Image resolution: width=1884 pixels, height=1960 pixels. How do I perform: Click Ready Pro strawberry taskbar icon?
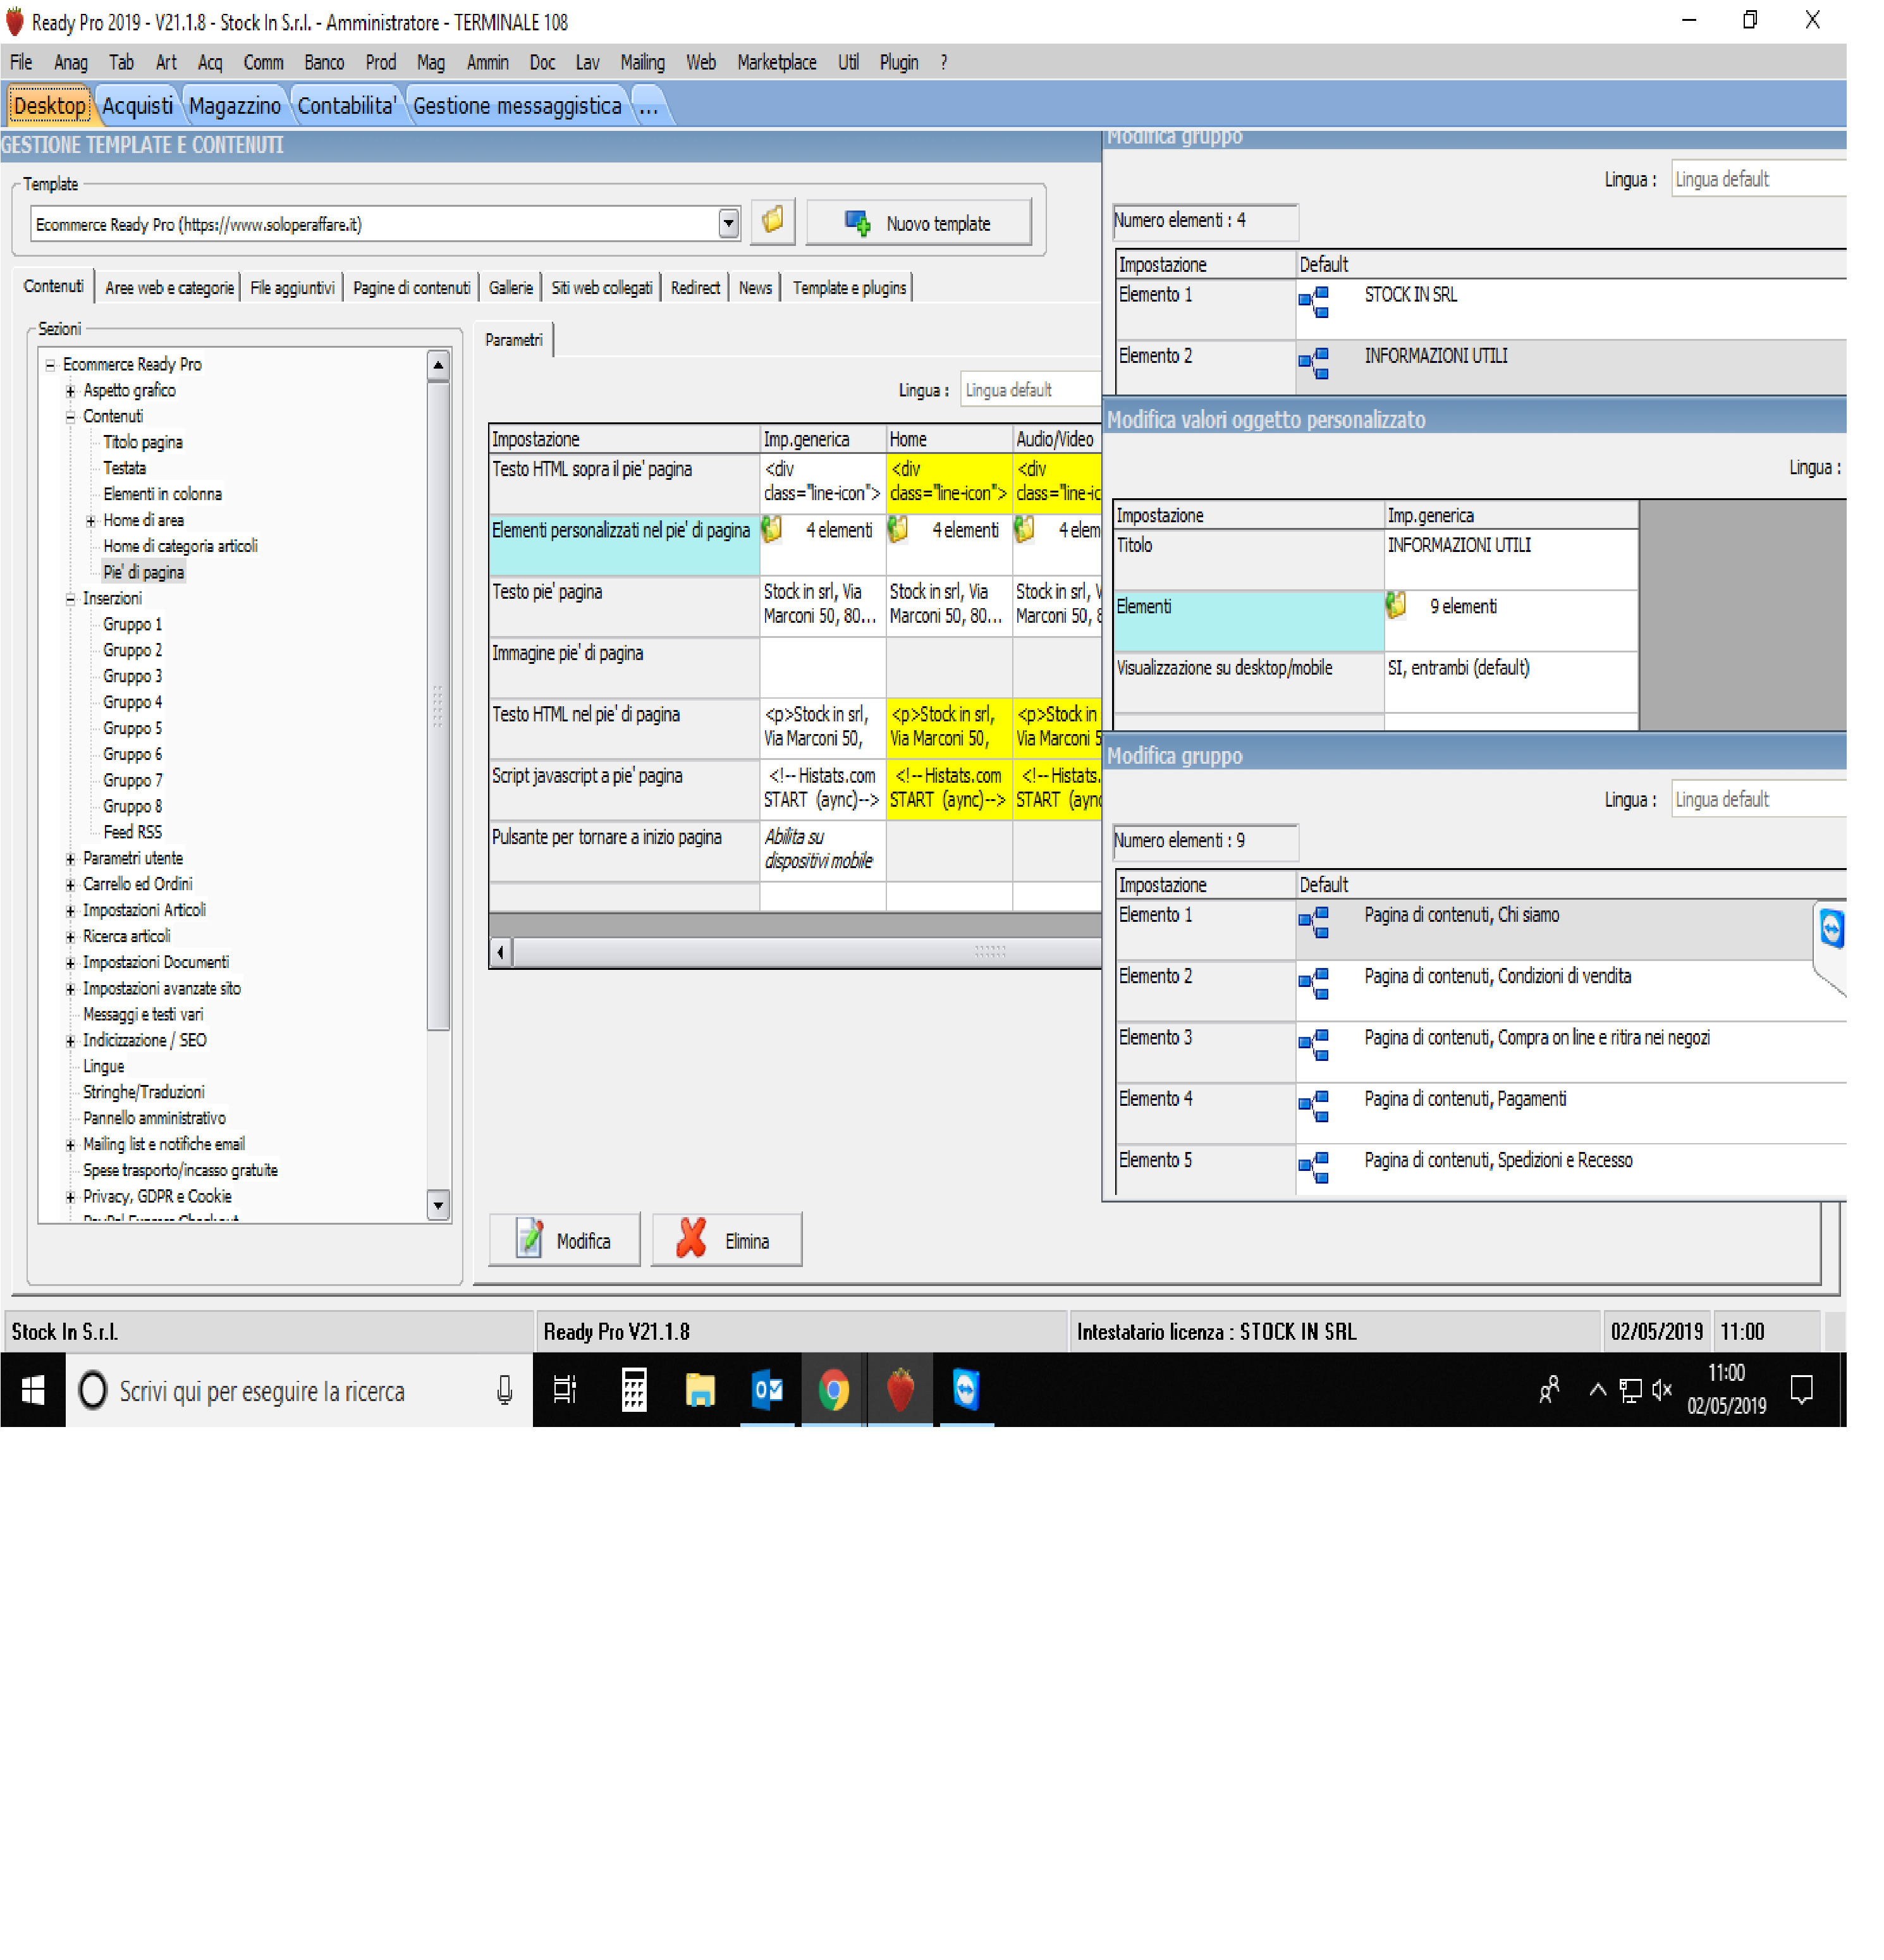pyautogui.click(x=900, y=1390)
